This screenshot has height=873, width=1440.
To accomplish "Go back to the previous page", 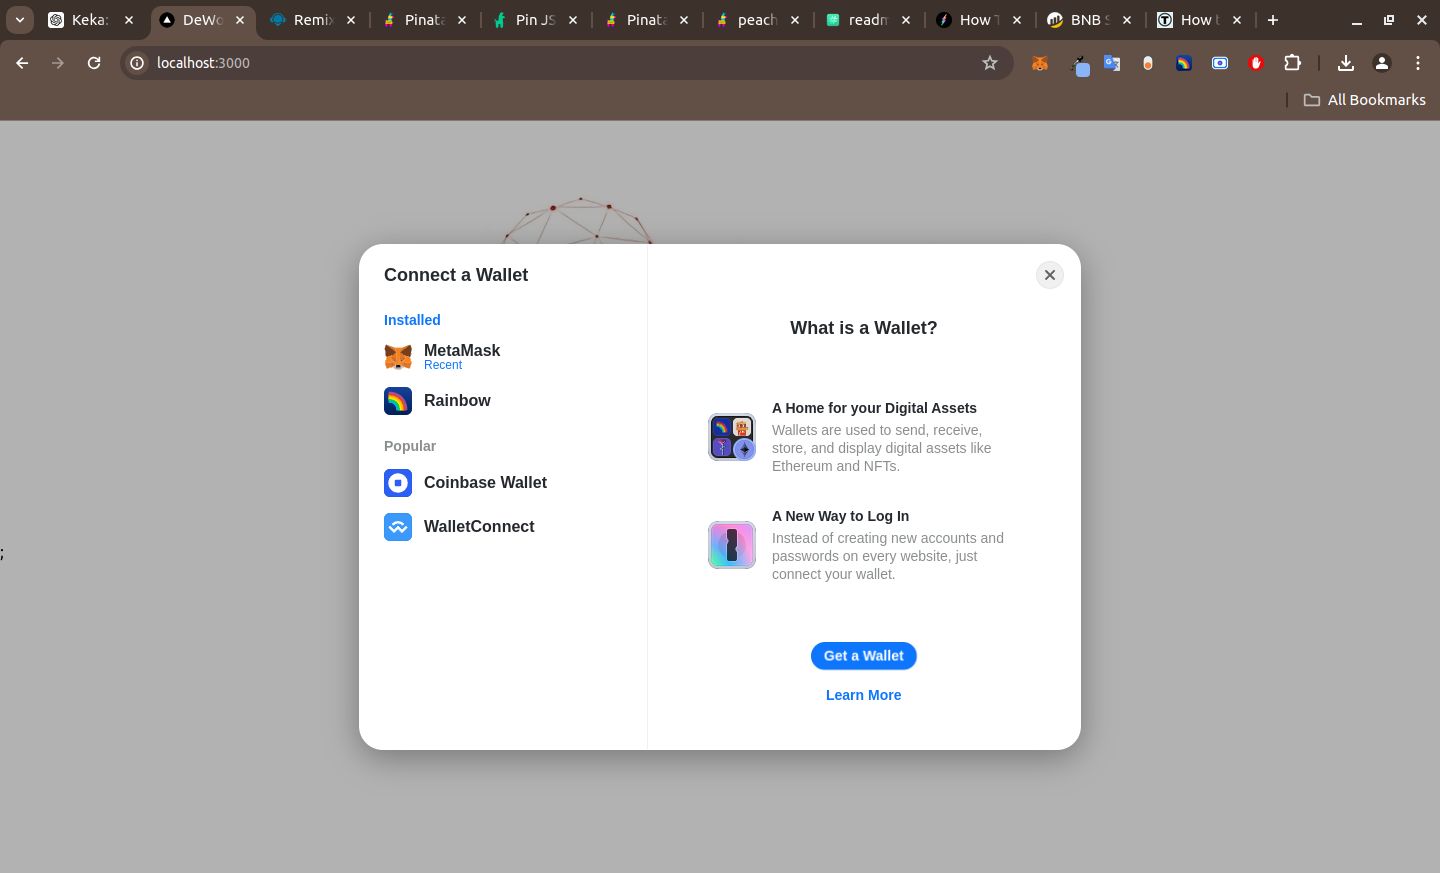I will 22,63.
